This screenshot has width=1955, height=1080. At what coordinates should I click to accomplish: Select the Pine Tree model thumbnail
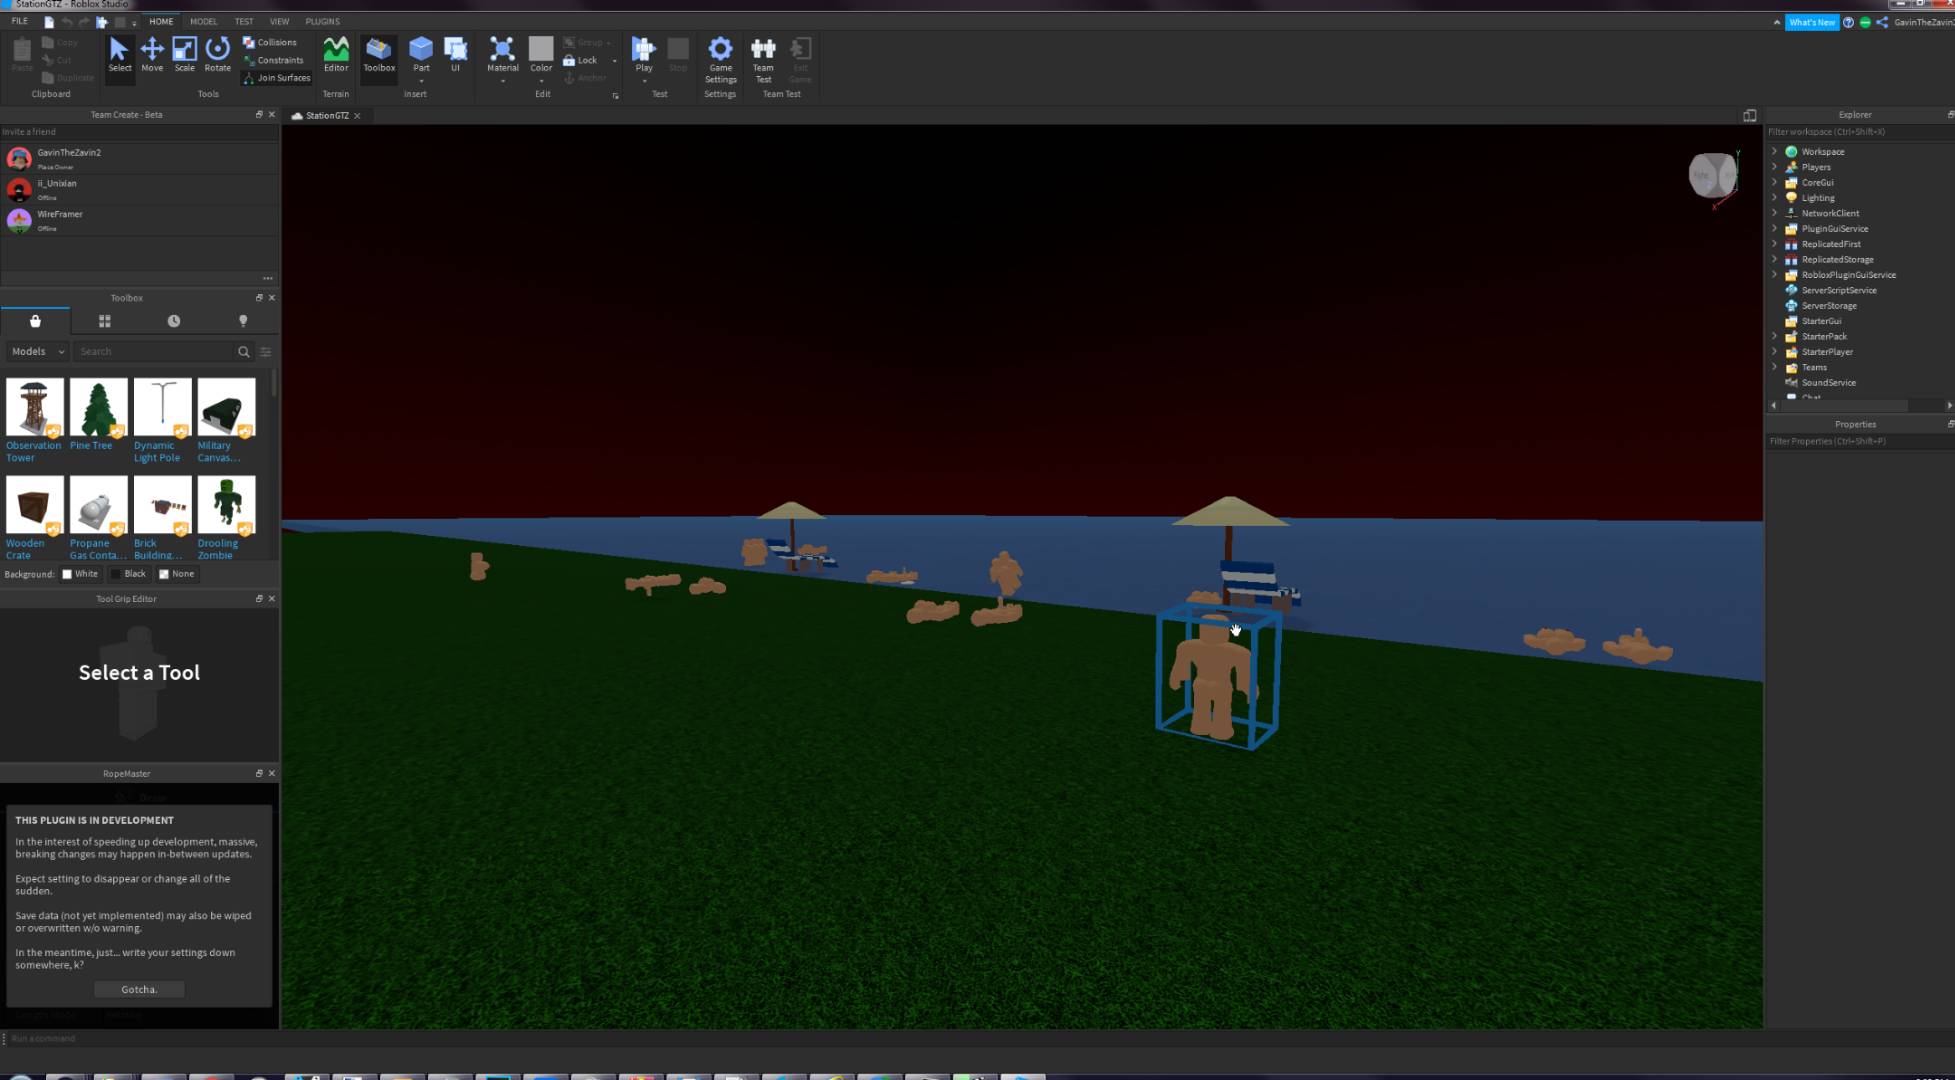click(x=98, y=407)
